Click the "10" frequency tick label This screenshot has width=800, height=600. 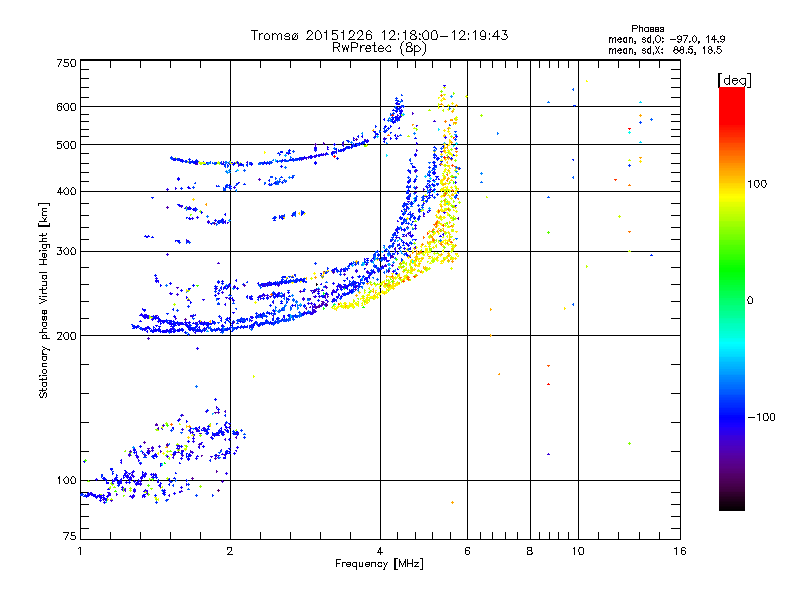click(x=578, y=551)
